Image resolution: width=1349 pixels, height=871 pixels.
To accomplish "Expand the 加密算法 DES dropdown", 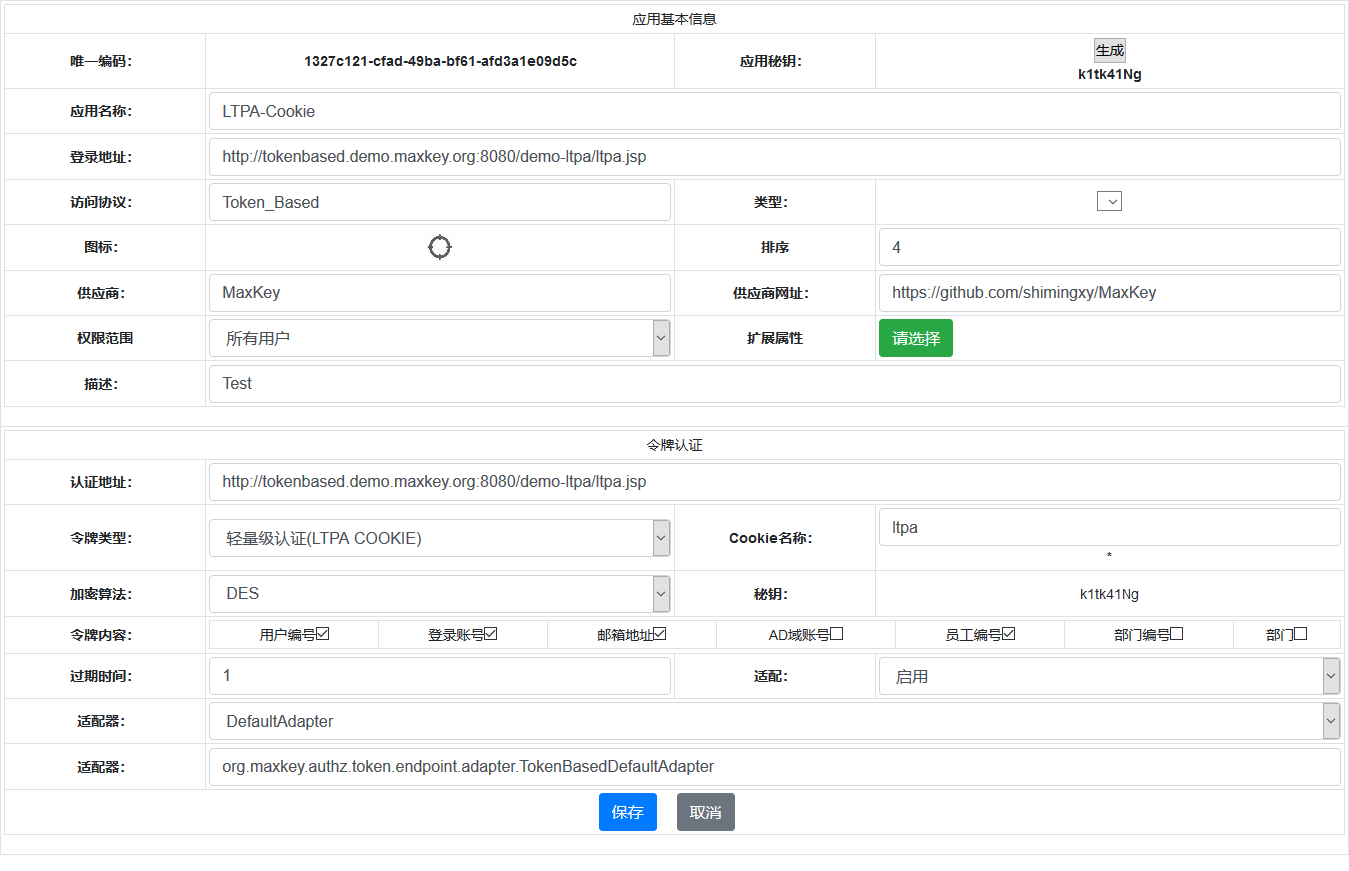I will pos(440,593).
